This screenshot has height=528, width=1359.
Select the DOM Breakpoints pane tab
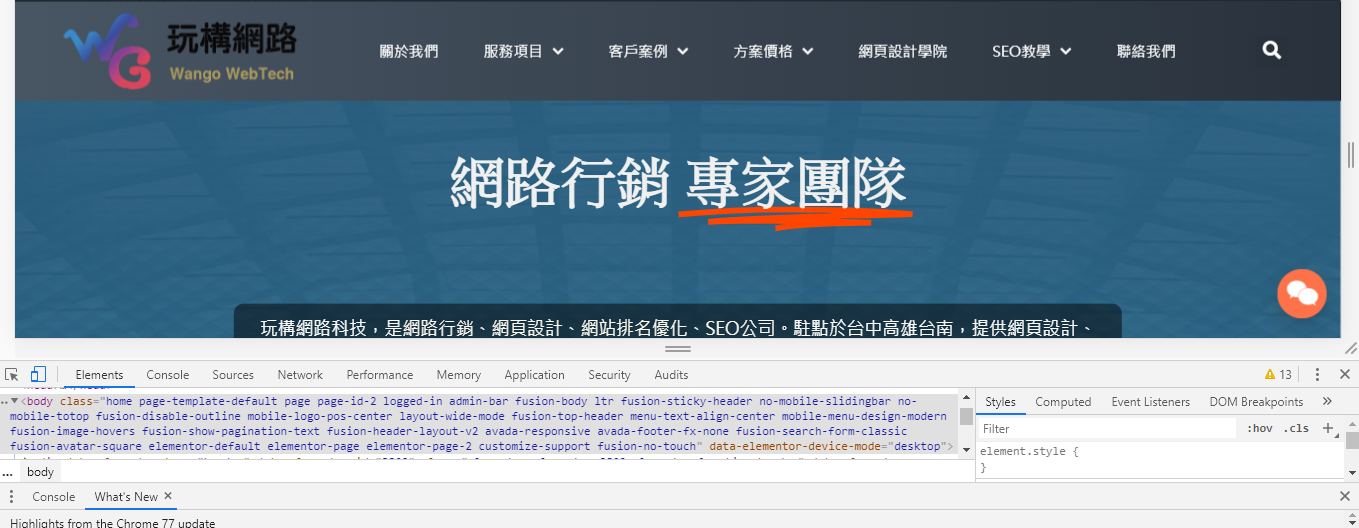[x=1256, y=402]
